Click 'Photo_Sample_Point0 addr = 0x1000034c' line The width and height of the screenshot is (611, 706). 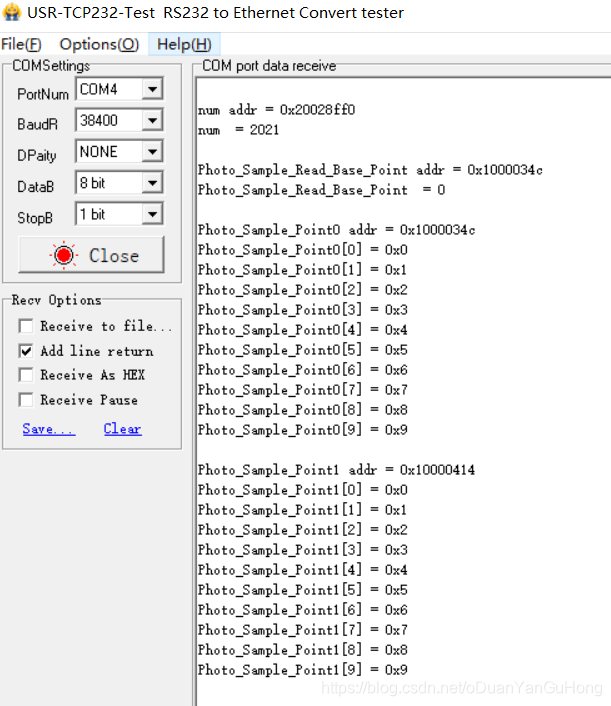pyautogui.click(x=336, y=230)
